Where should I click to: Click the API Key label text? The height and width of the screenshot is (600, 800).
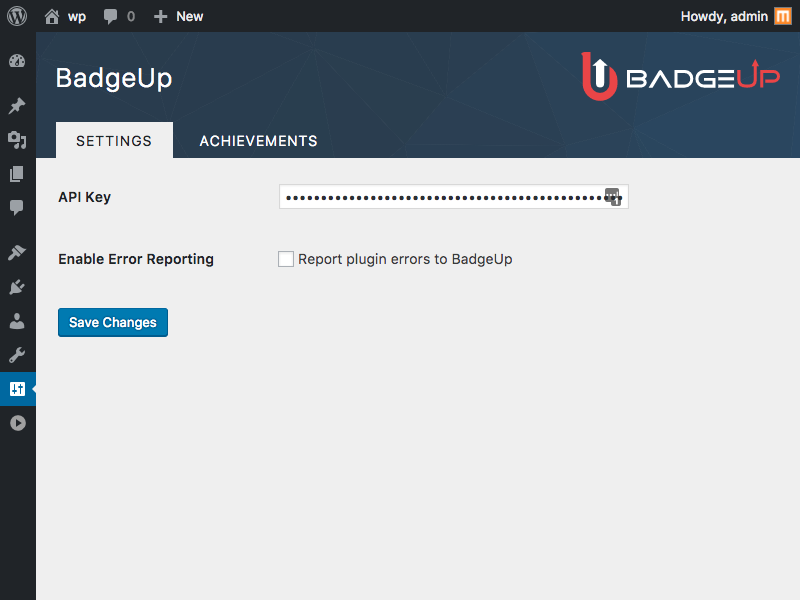(x=84, y=197)
